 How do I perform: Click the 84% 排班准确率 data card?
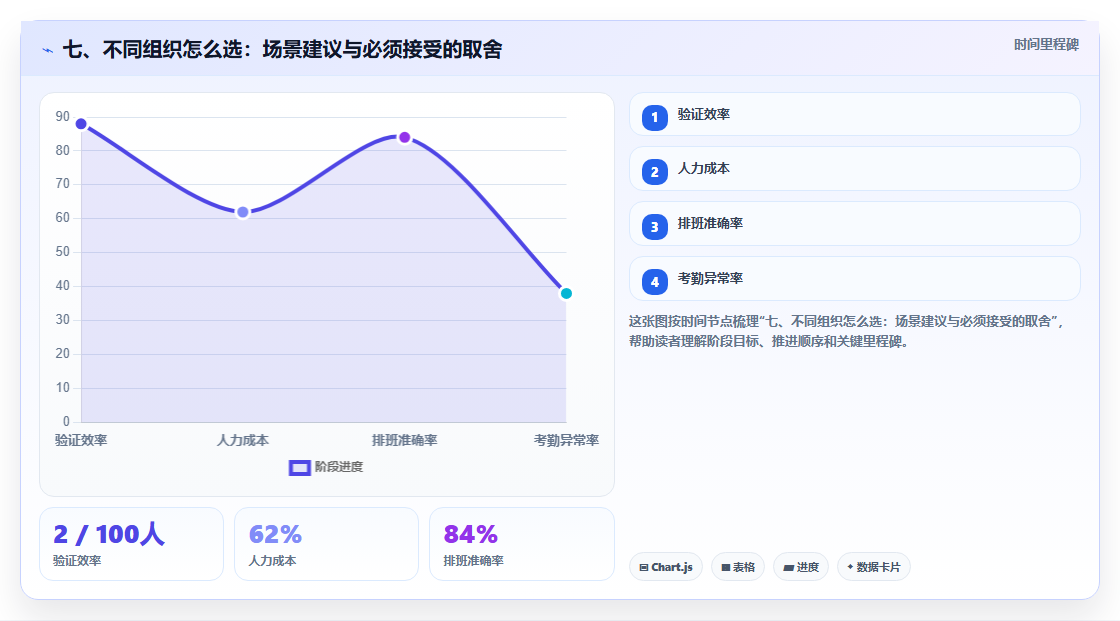pos(521,544)
